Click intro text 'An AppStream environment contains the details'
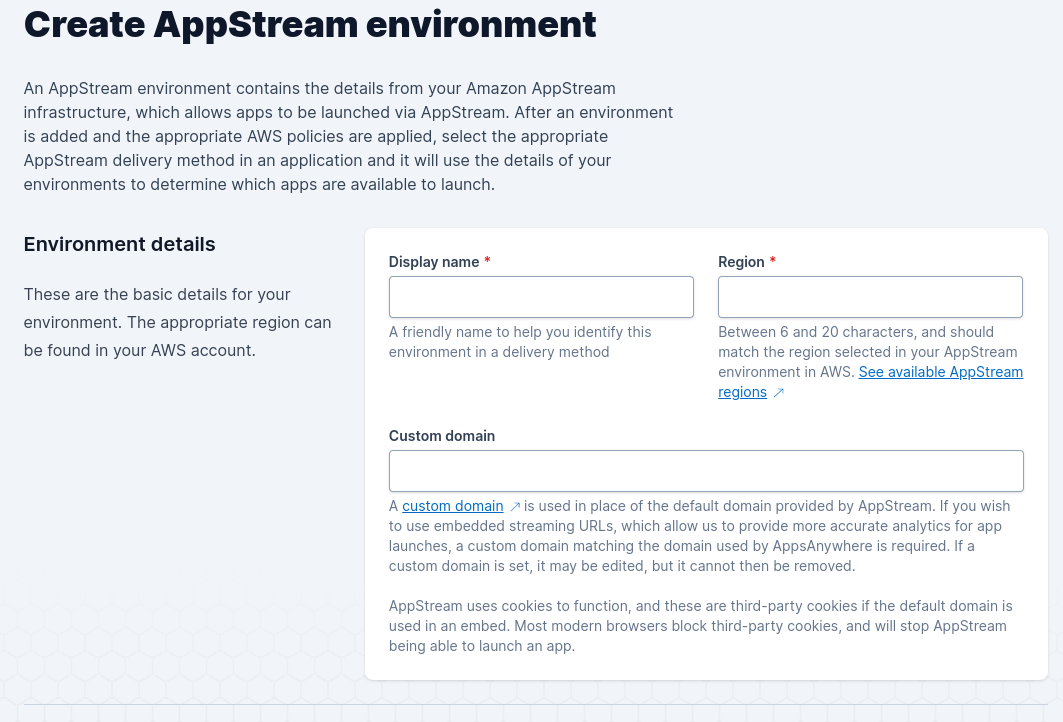1063x722 pixels. point(348,136)
